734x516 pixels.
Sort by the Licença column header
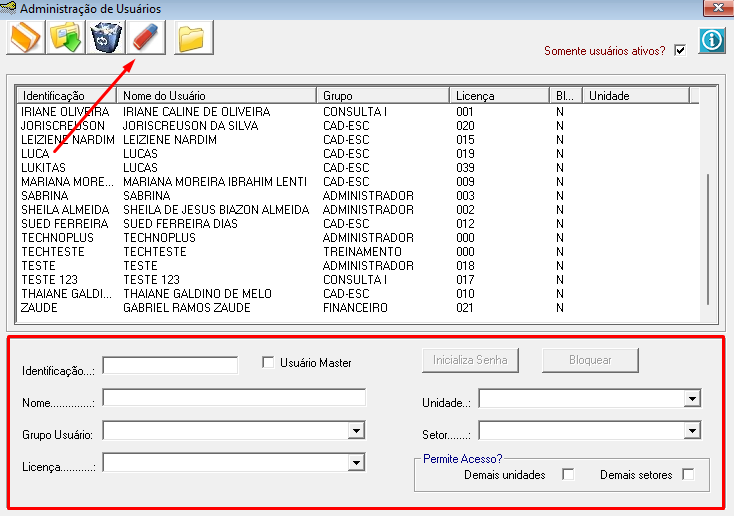[499, 96]
